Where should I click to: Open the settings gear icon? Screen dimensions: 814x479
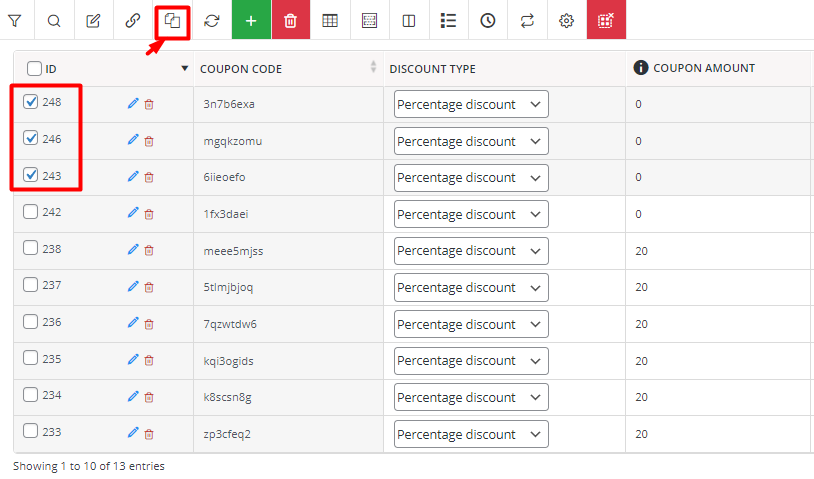click(566, 21)
